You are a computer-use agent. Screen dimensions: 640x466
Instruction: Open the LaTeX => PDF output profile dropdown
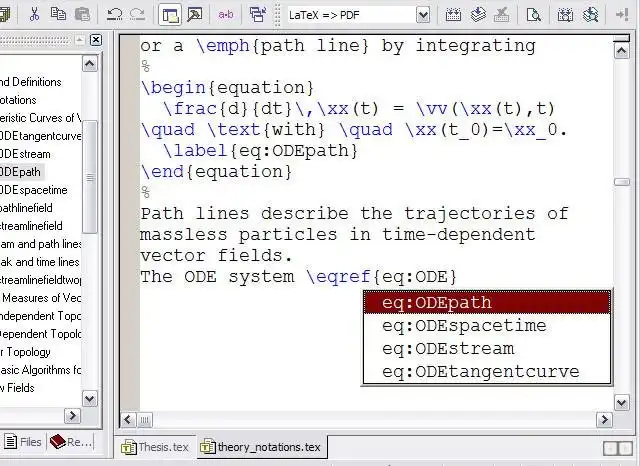click(x=358, y=16)
